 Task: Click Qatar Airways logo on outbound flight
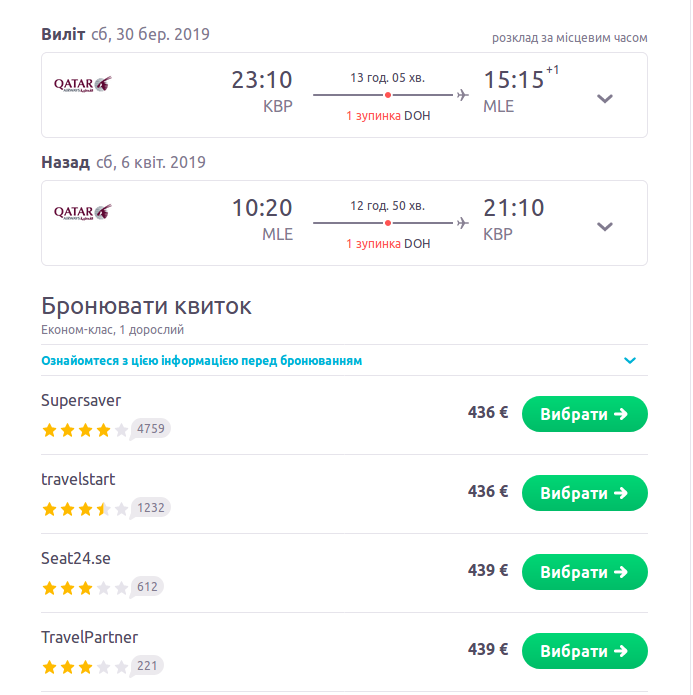(x=82, y=85)
